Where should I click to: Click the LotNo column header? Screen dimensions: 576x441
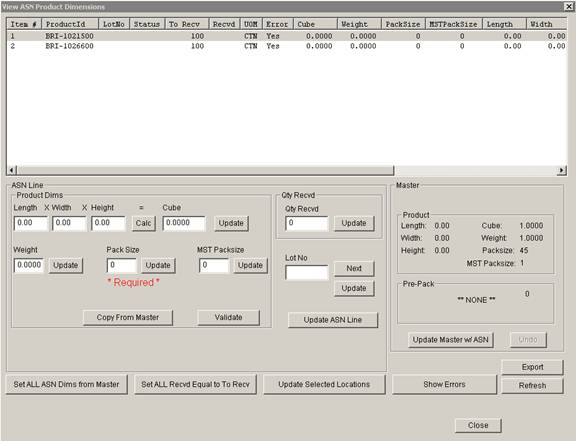click(x=114, y=24)
